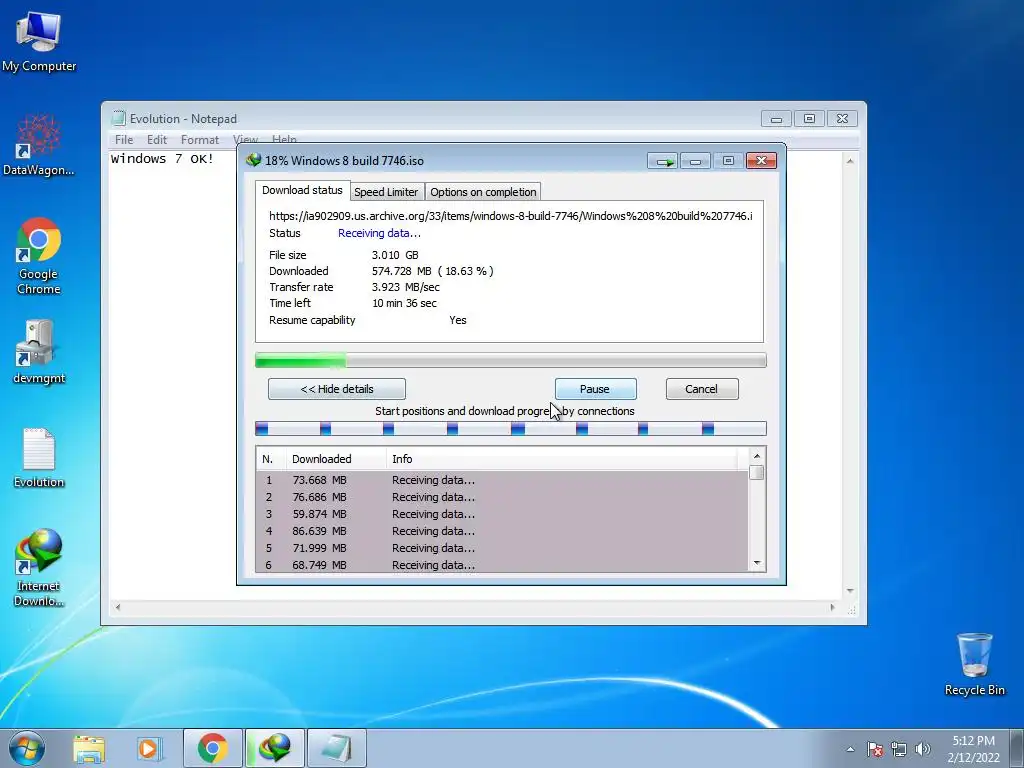Switch to Internet Download Manager in taskbar
The width and height of the screenshot is (1024, 768).
point(274,748)
